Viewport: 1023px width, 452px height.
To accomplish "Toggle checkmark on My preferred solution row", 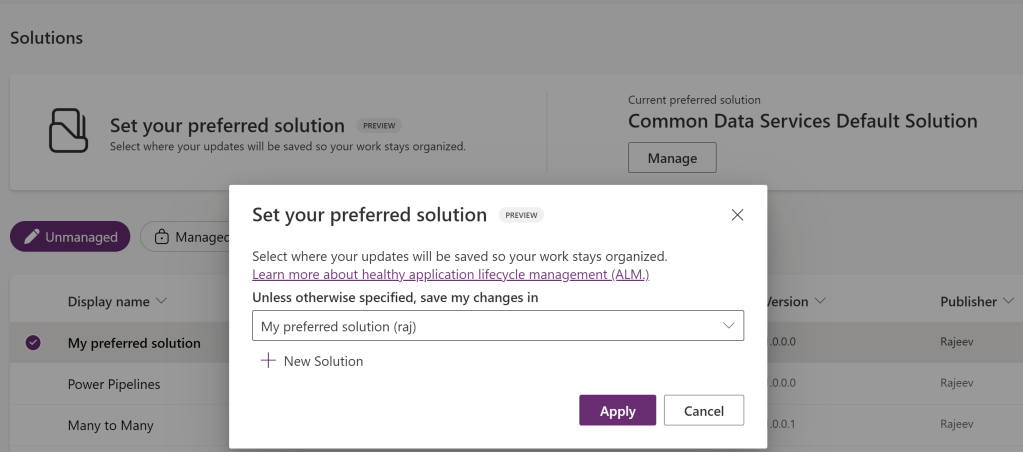I will [x=33, y=343].
